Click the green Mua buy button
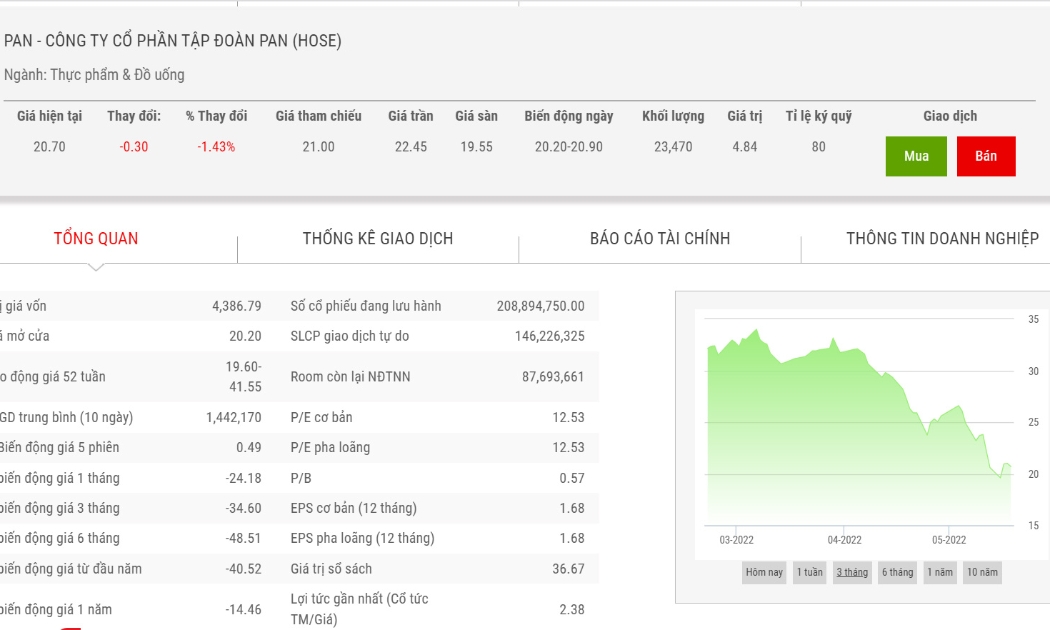The image size is (1050, 630). tap(916, 156)
